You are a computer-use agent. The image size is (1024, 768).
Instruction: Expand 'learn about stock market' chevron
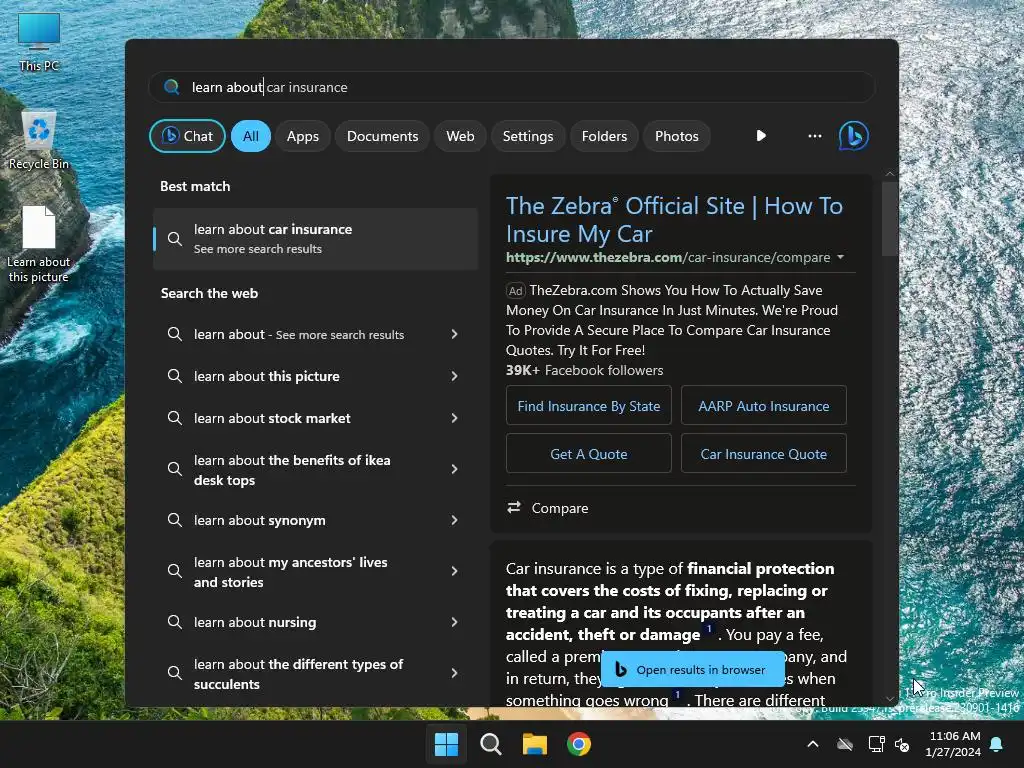click(x=455, y=417)
